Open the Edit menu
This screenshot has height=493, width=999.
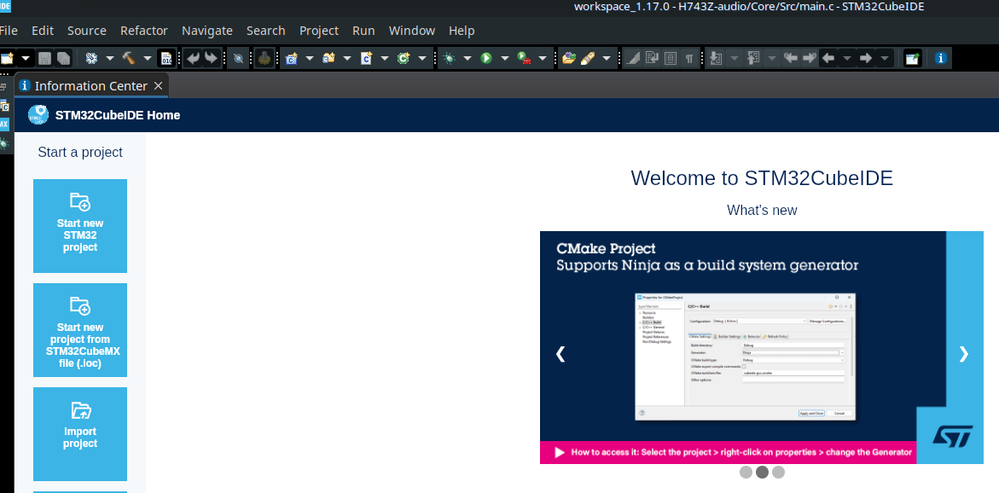43,31
